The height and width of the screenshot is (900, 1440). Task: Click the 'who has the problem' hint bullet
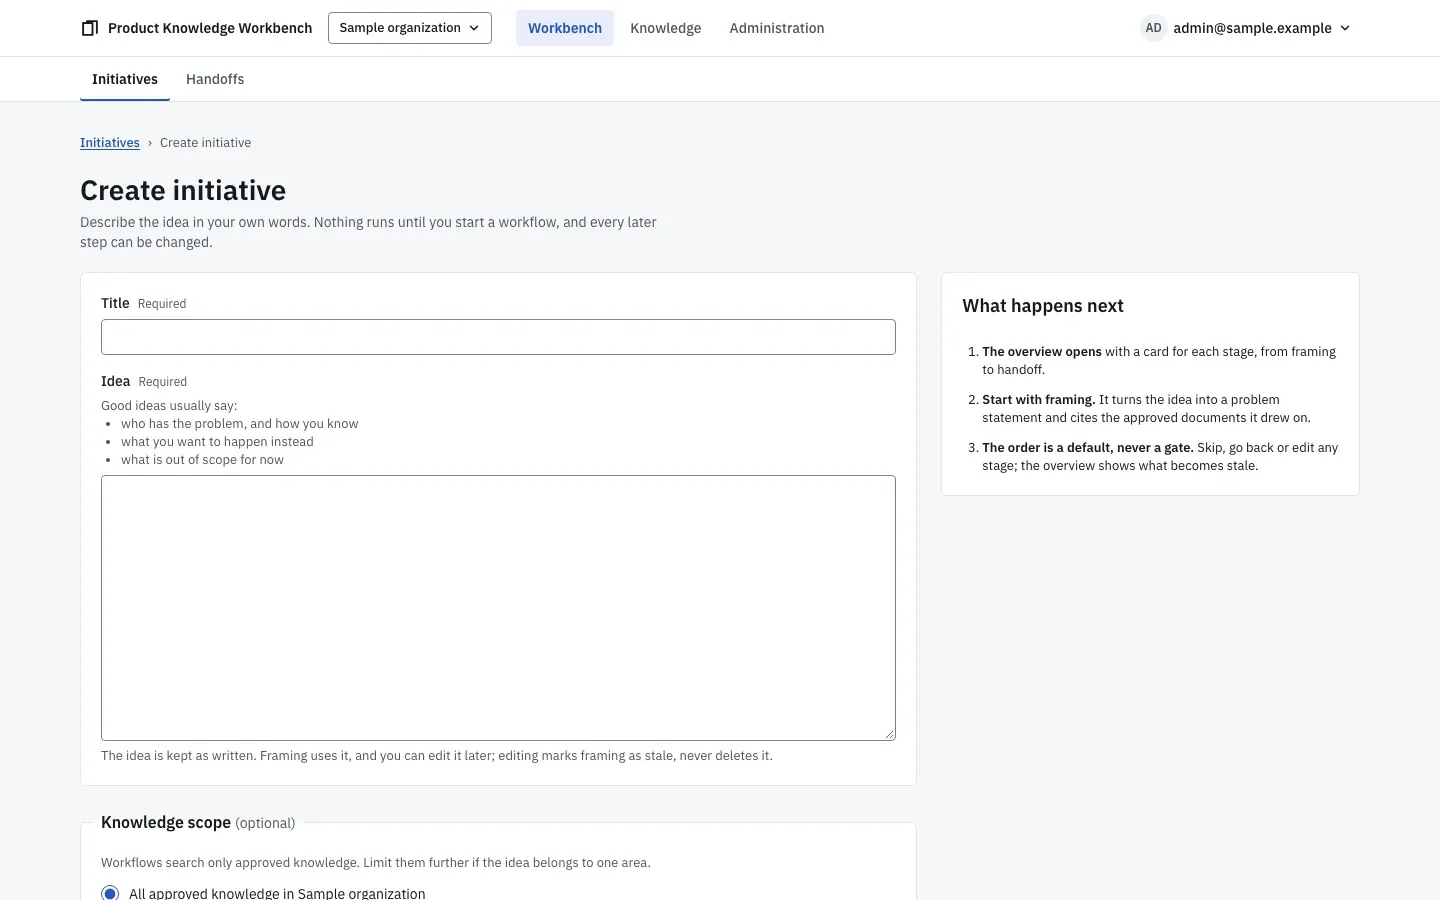click(239, 424)
